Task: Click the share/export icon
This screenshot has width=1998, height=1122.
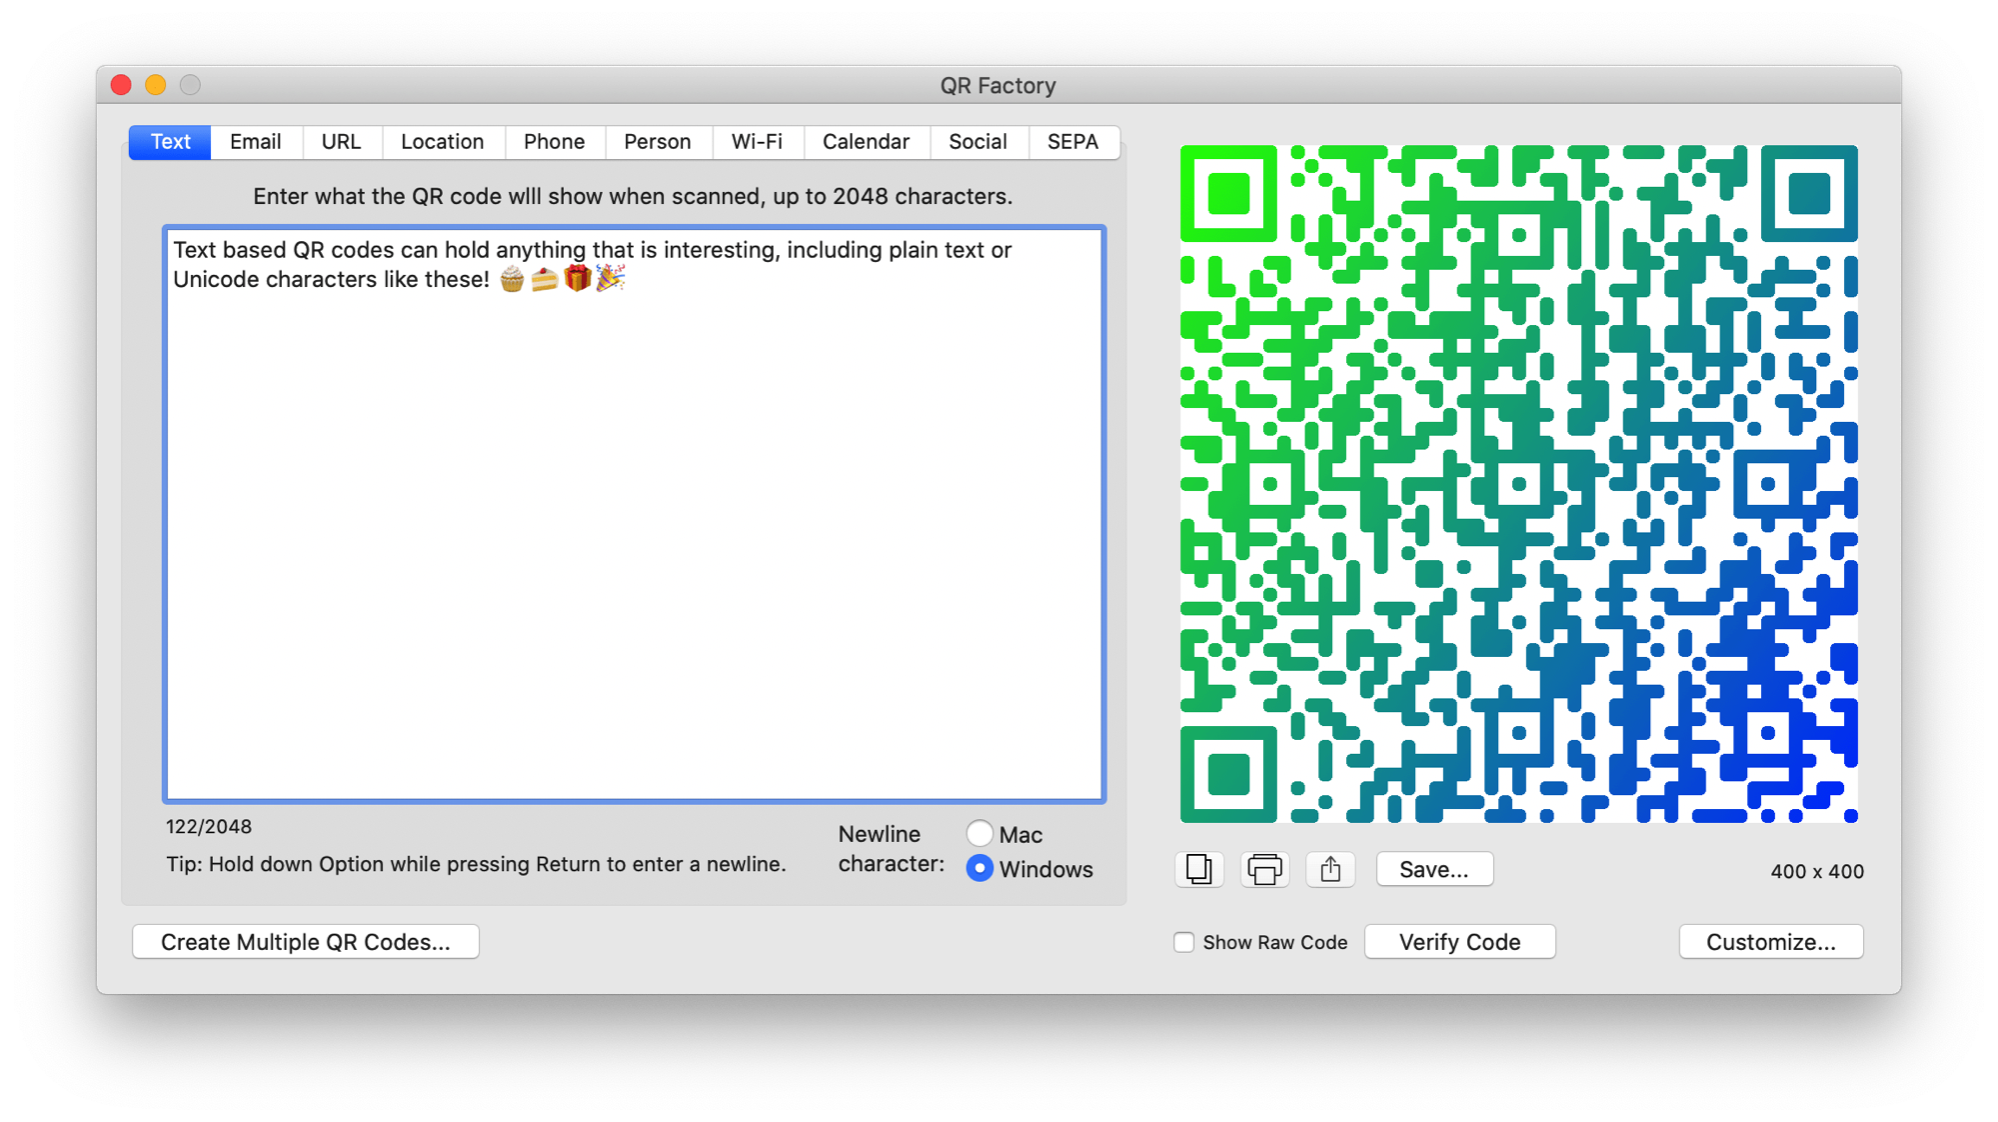Action: tap(1327, 870)
